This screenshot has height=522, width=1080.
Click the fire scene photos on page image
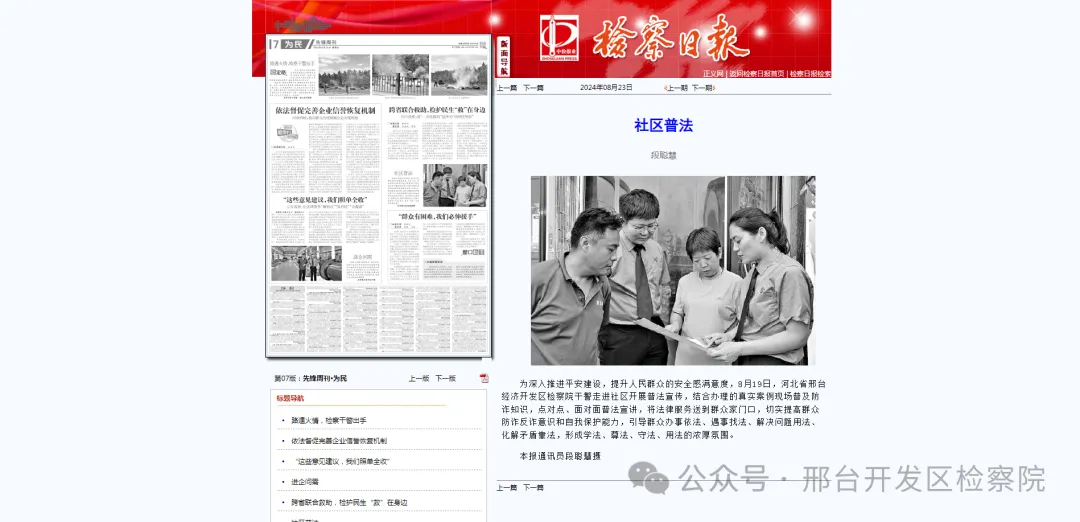click(402, 75)
